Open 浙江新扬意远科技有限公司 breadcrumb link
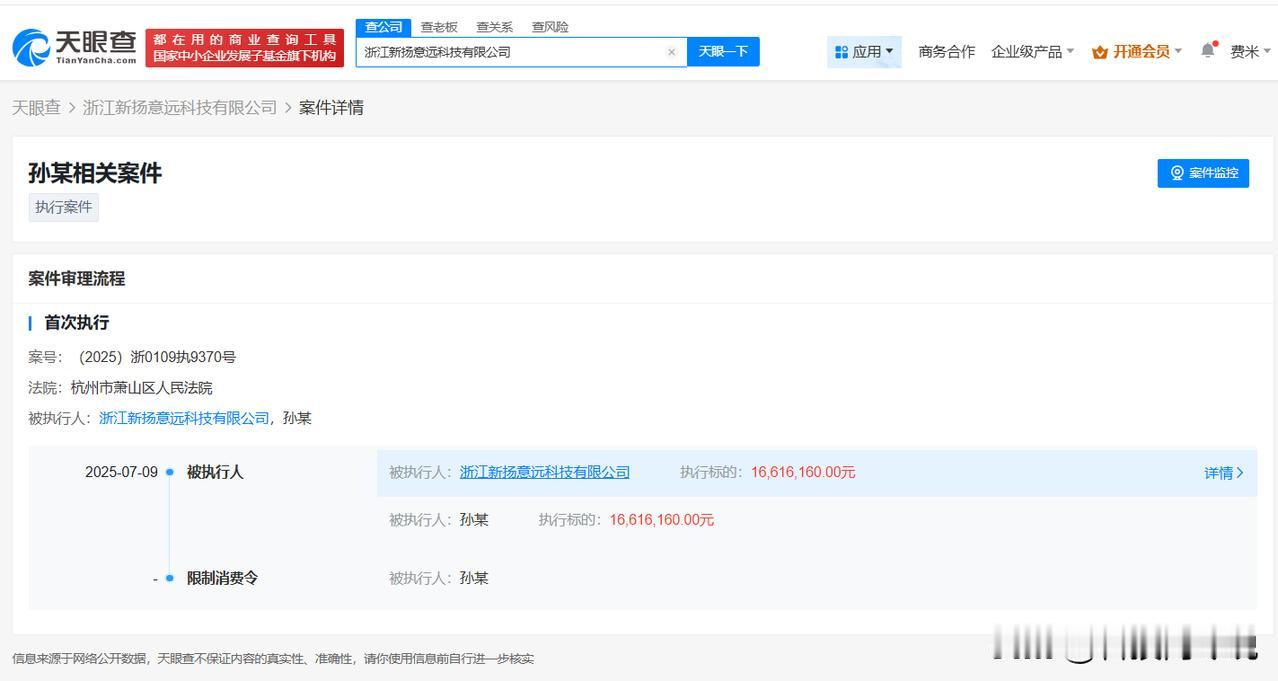Viewport: 1278px width, 681px height. click(180, 108)
